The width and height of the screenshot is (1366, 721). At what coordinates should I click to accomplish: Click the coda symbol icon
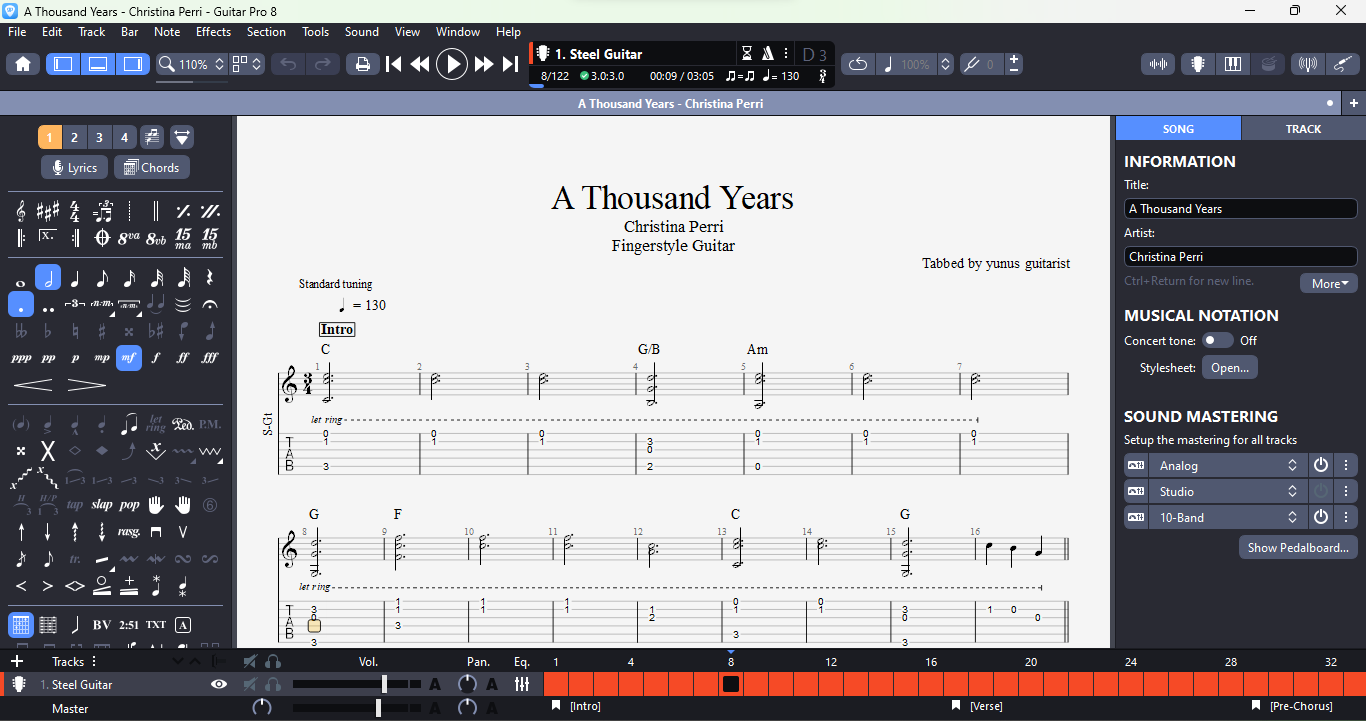click(102, 238)
